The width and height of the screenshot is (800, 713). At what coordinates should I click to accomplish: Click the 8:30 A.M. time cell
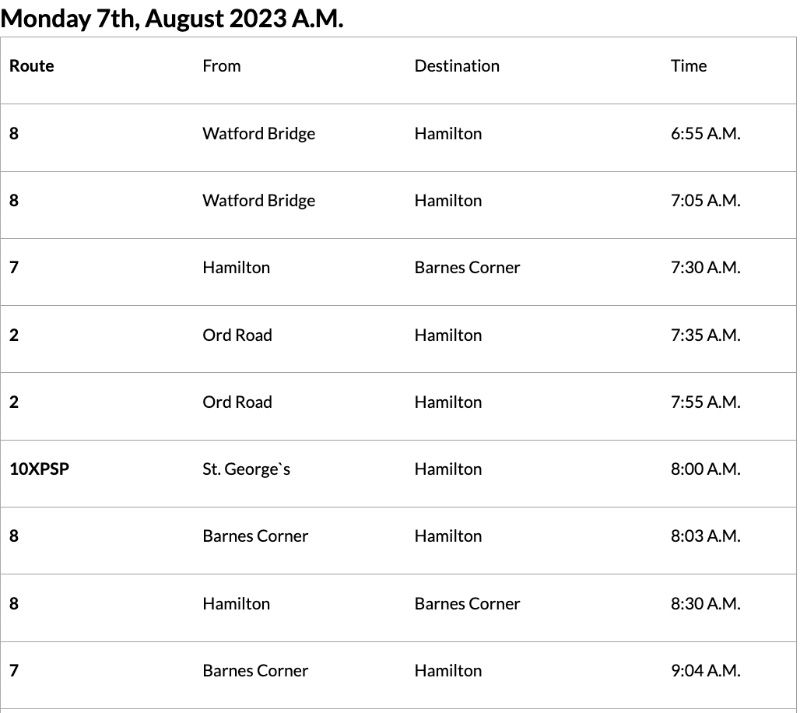[x=705, y=604]
